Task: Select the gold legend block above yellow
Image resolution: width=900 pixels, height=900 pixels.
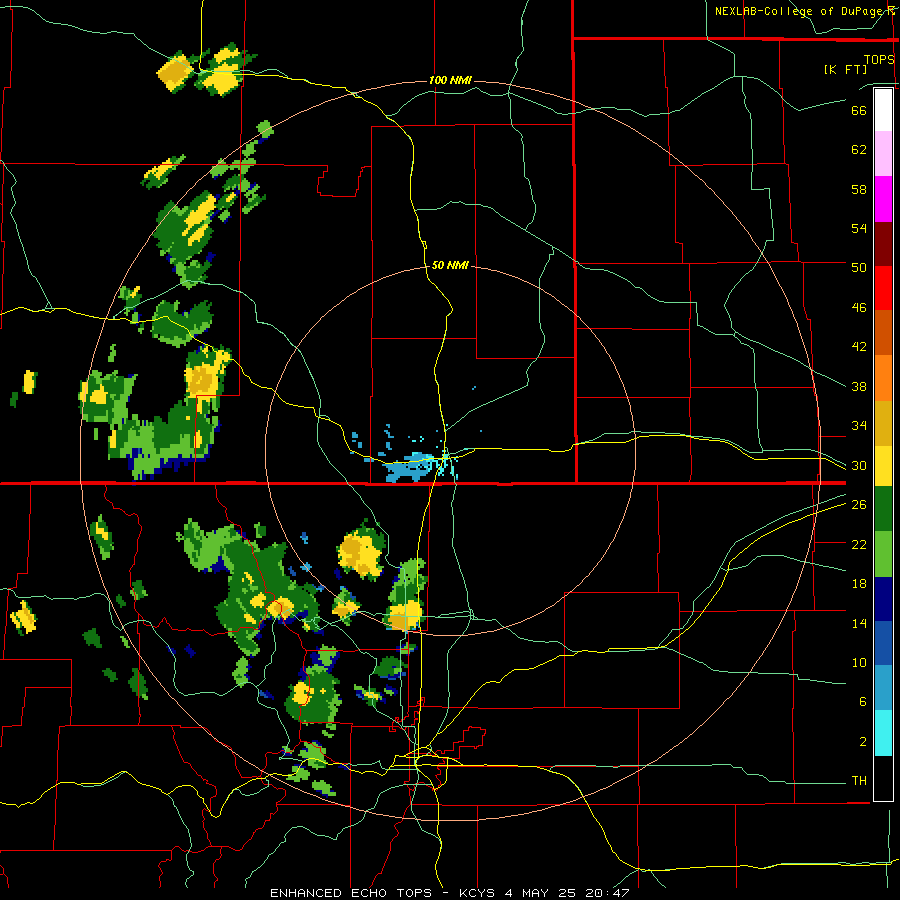Action: point(883,422)
